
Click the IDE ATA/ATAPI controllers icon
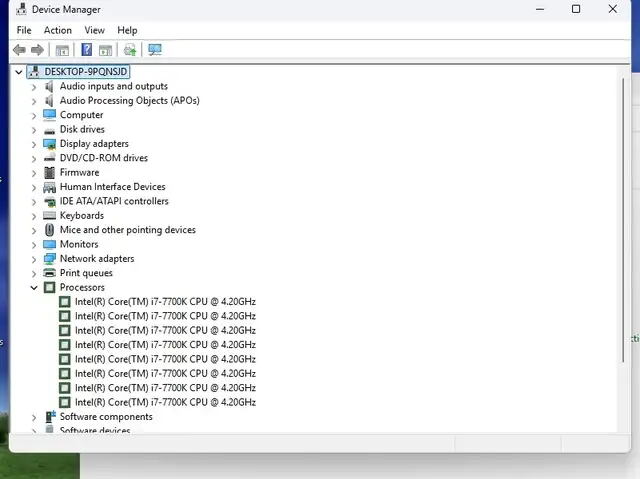coord(50,202)
